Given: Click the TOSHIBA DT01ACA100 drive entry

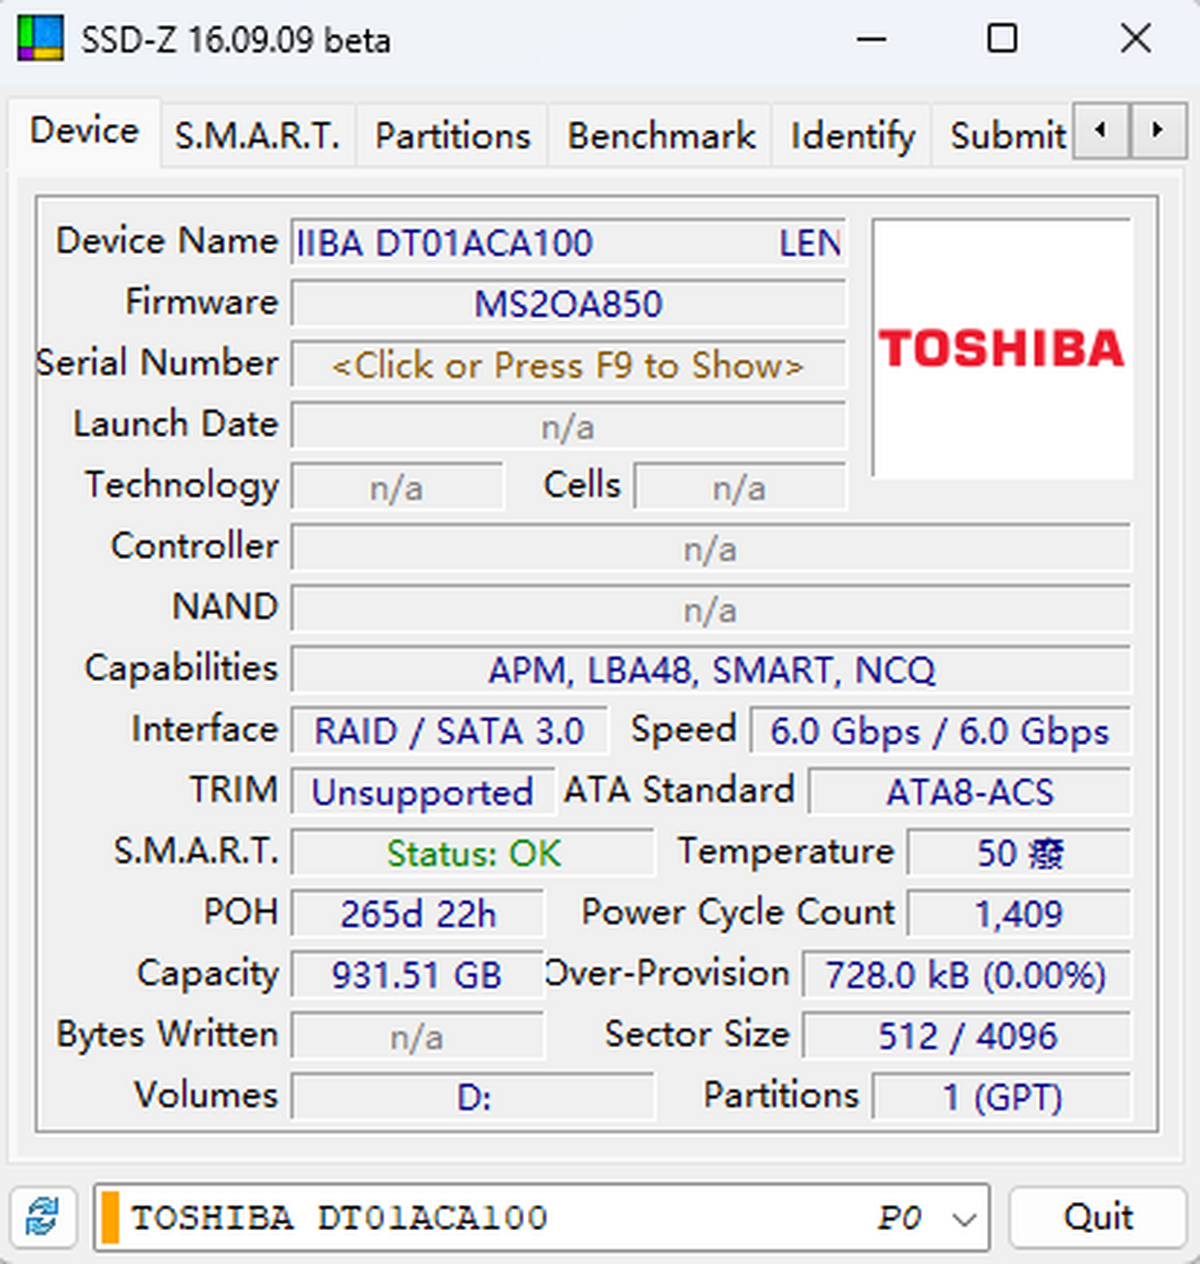Looking at the screenshot, I should [340, 1217].
